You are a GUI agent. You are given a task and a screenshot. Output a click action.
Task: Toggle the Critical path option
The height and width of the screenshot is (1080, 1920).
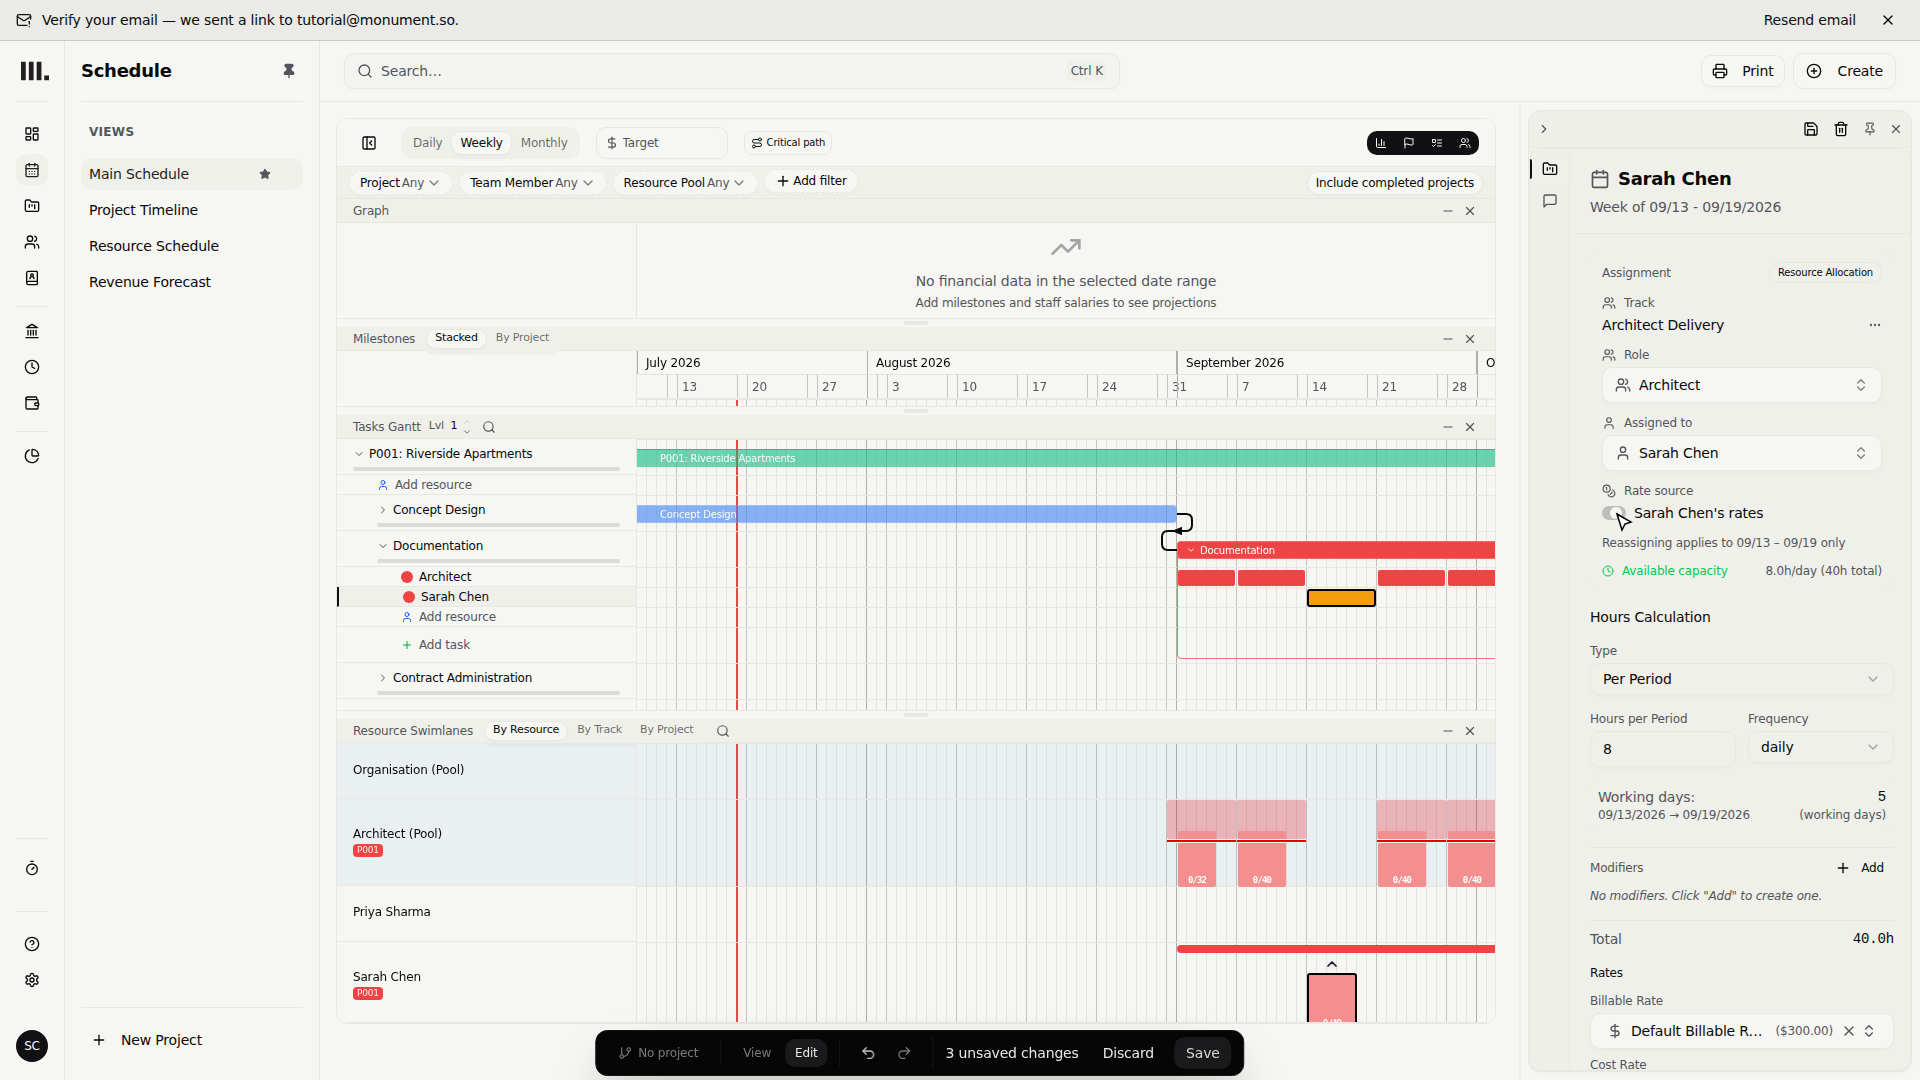point(788,143)
